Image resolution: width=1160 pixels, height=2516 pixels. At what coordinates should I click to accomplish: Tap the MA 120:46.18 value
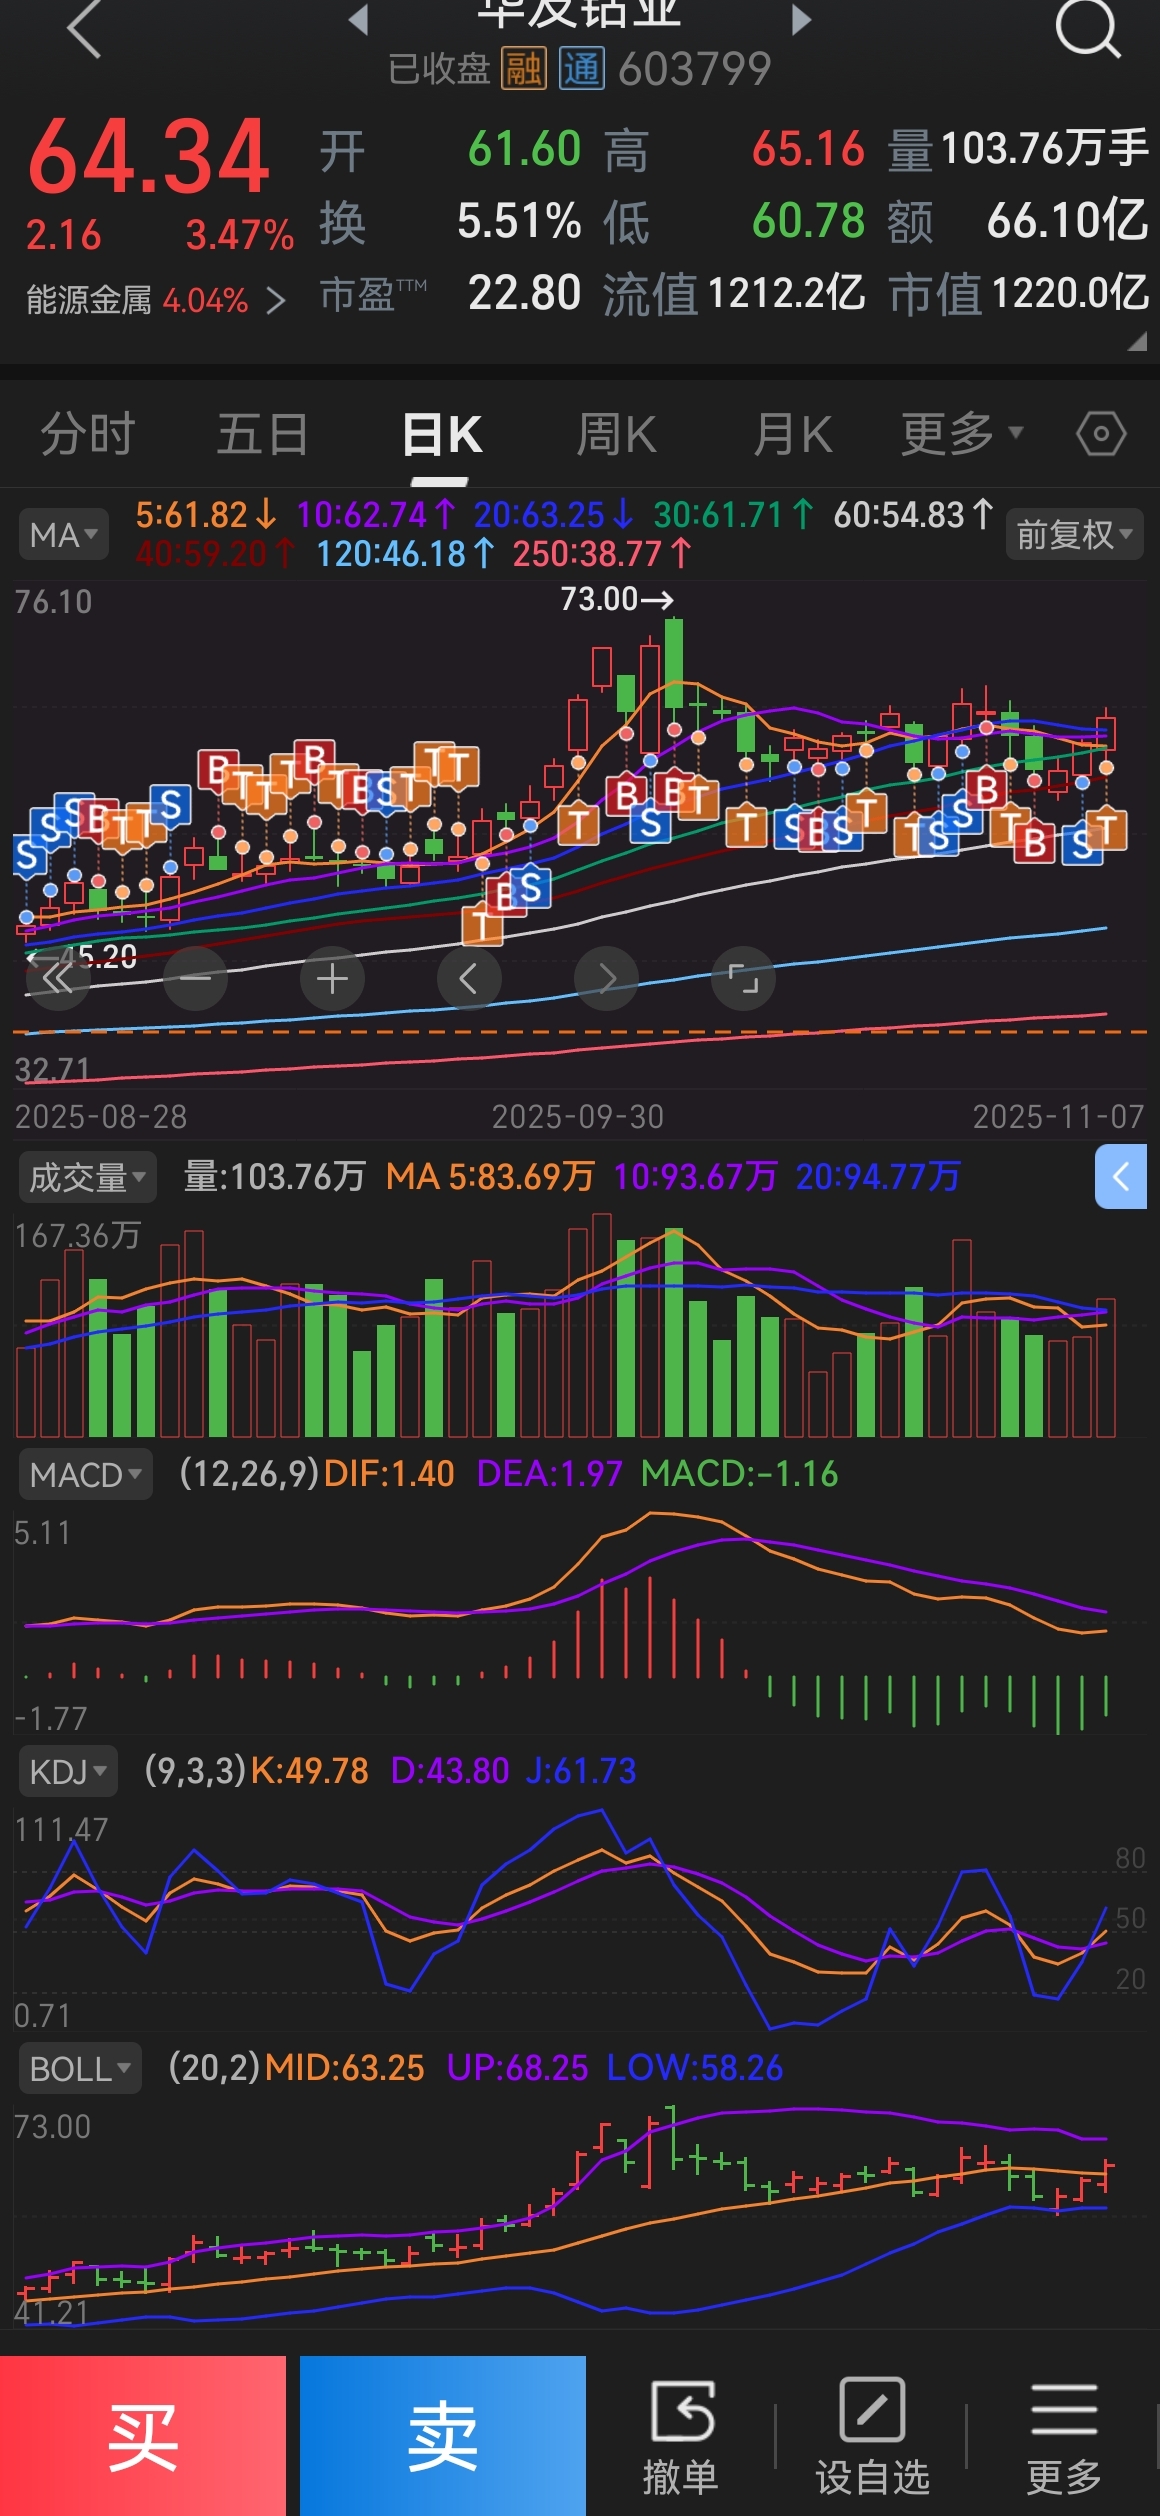405,554
